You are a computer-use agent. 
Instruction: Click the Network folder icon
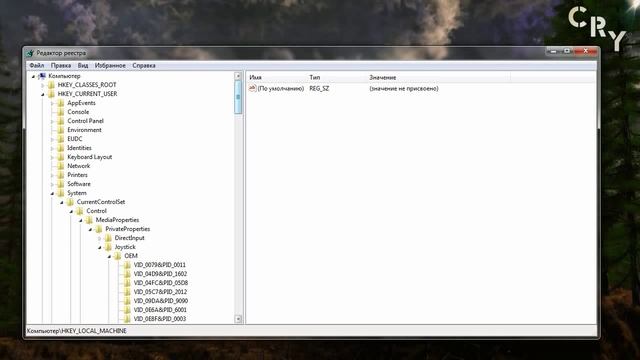61,166
